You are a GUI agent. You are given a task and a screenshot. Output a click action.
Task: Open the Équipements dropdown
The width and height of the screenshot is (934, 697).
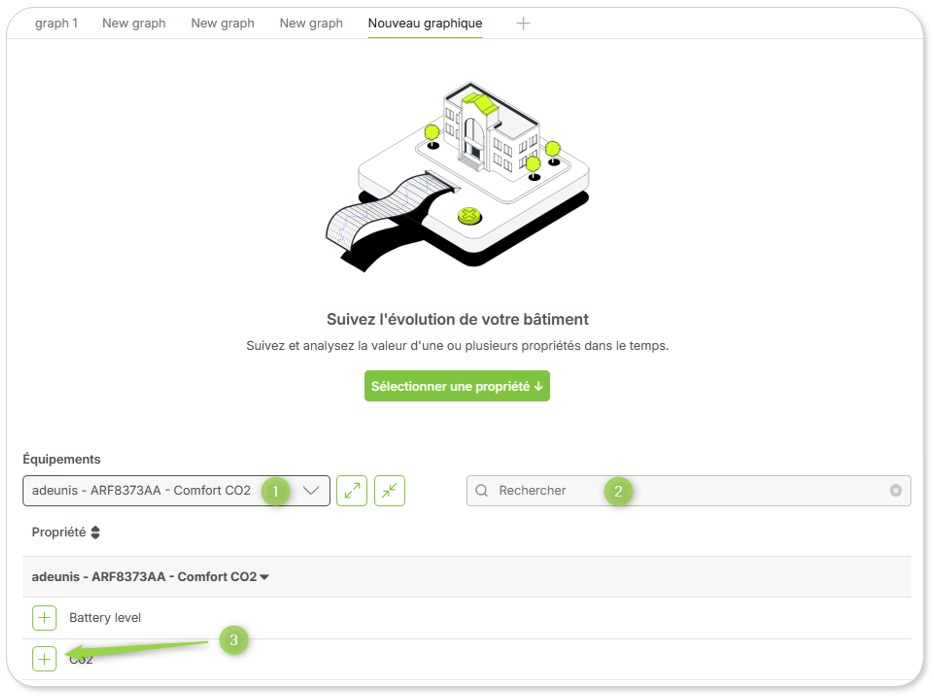coord(176,490)
